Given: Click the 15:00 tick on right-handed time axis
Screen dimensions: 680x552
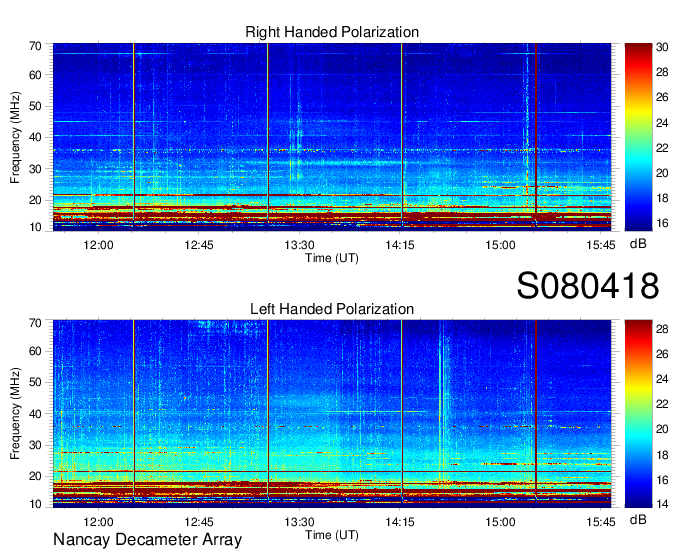Looking at the screenshot, I should [x=500, y=245].
